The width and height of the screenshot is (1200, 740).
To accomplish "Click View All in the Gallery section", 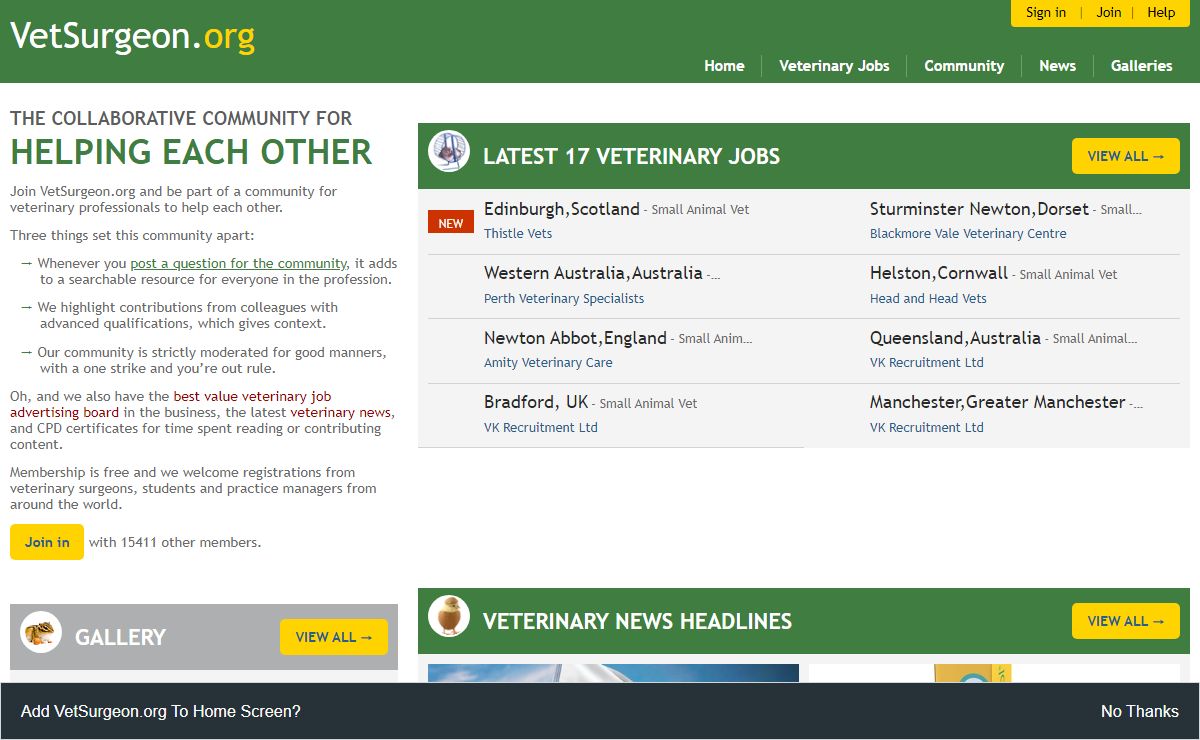I will click(x=334, y=637).
